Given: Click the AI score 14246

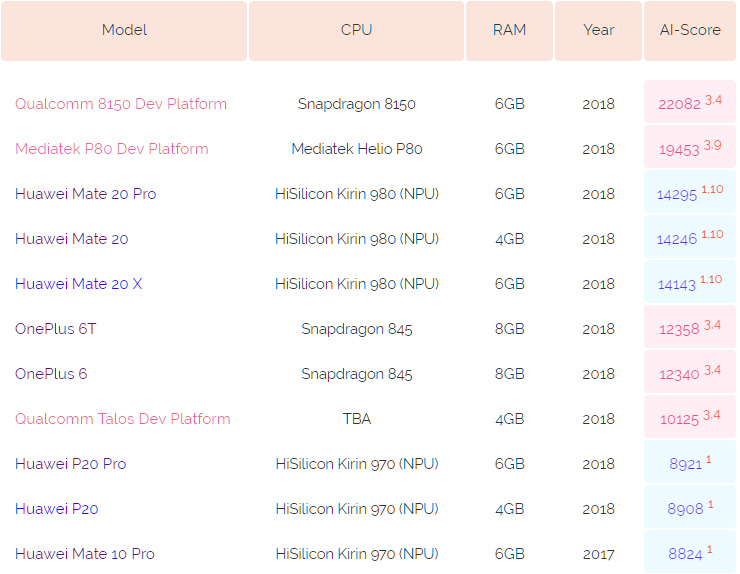Looking at the screenshot, I should coord(677,239).
